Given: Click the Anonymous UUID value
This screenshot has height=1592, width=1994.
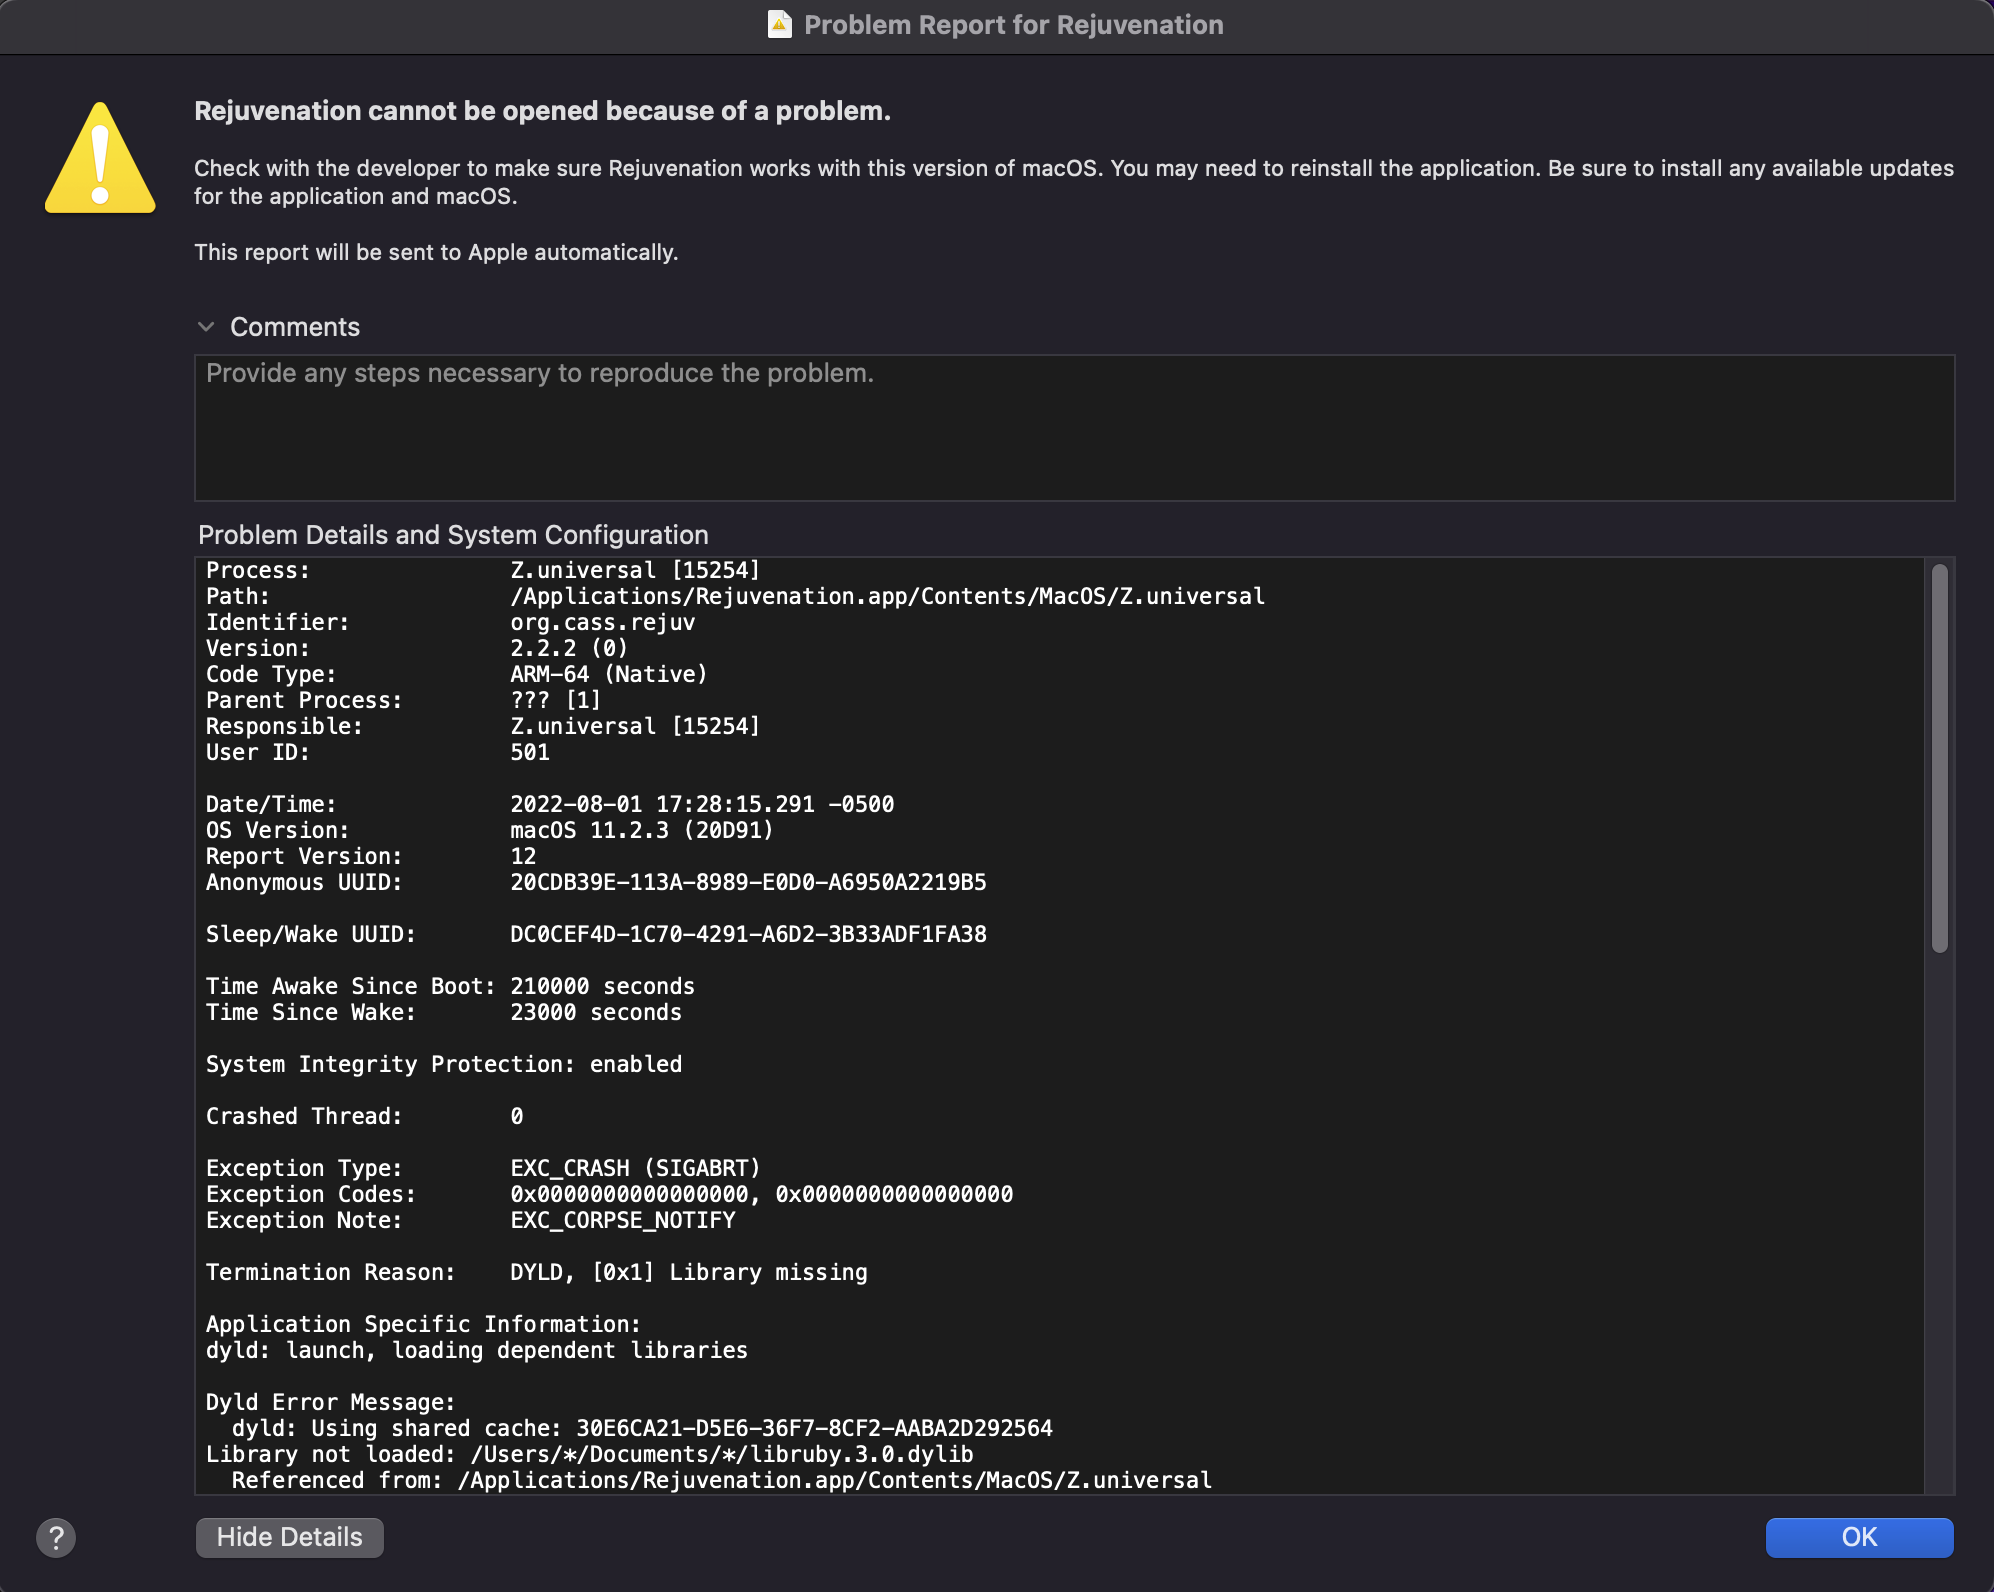Looking at the screenshot, I should click(748, 882).
